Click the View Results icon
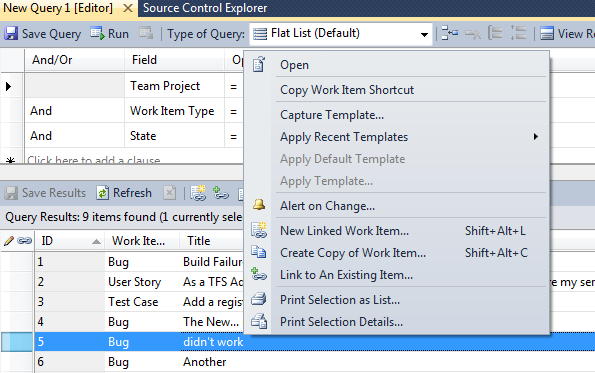The width and height of the screenshot is (595, 373). point(547,33)
